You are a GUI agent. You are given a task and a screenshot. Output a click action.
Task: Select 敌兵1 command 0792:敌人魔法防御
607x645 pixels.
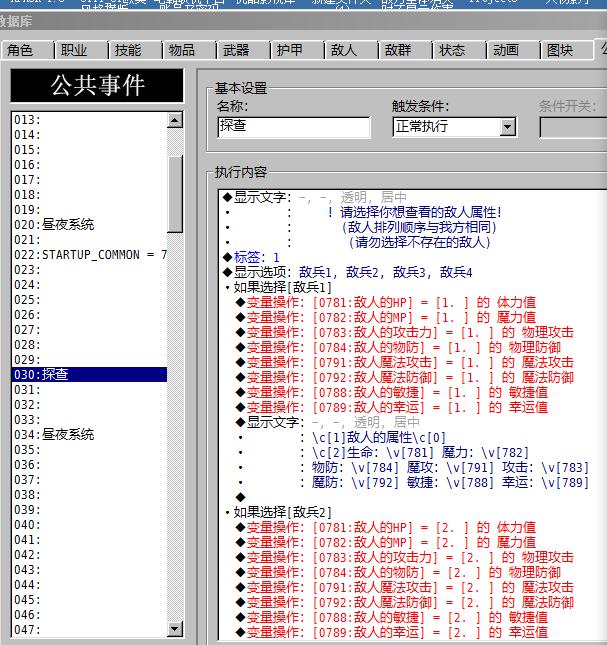[x=405, y=377]
